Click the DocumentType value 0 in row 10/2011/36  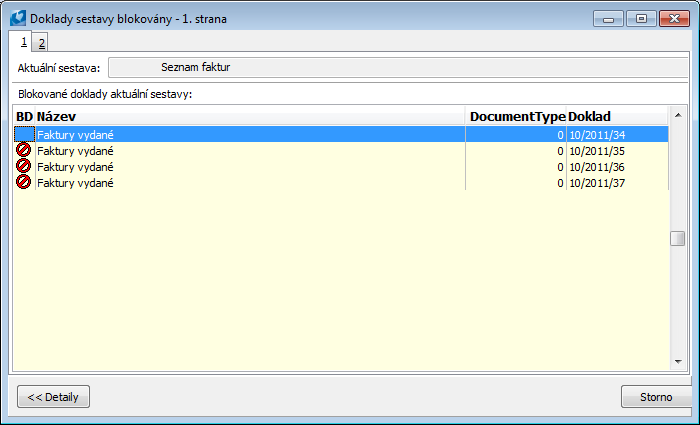click(x=560, y=167)
